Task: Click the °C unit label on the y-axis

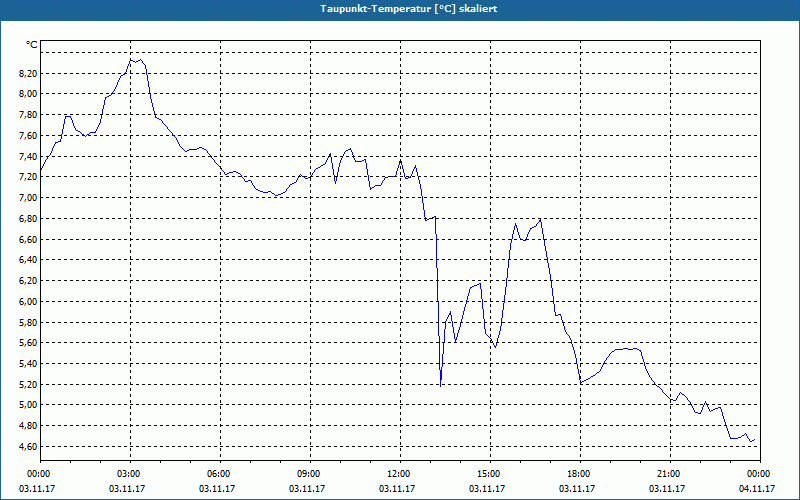Action: [31, 45]
